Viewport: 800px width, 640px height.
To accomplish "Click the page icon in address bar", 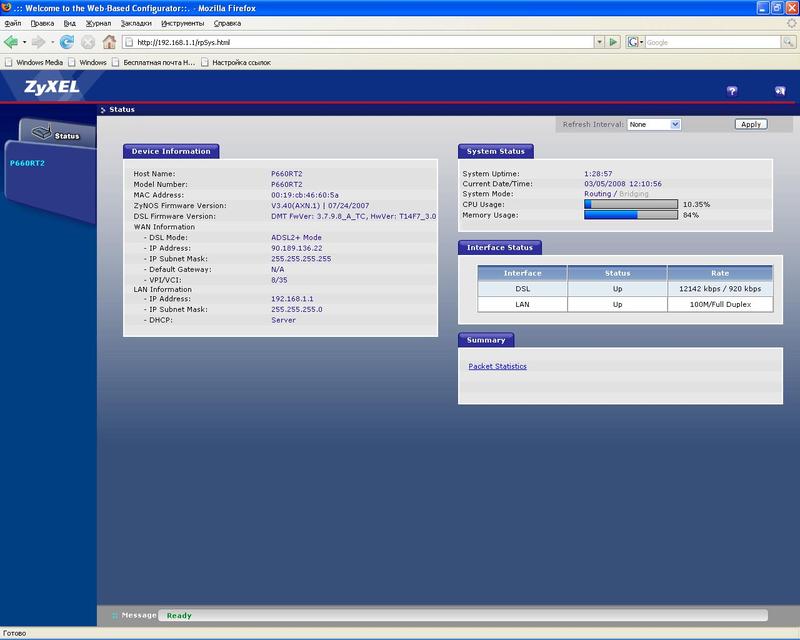I will point(129,42).
